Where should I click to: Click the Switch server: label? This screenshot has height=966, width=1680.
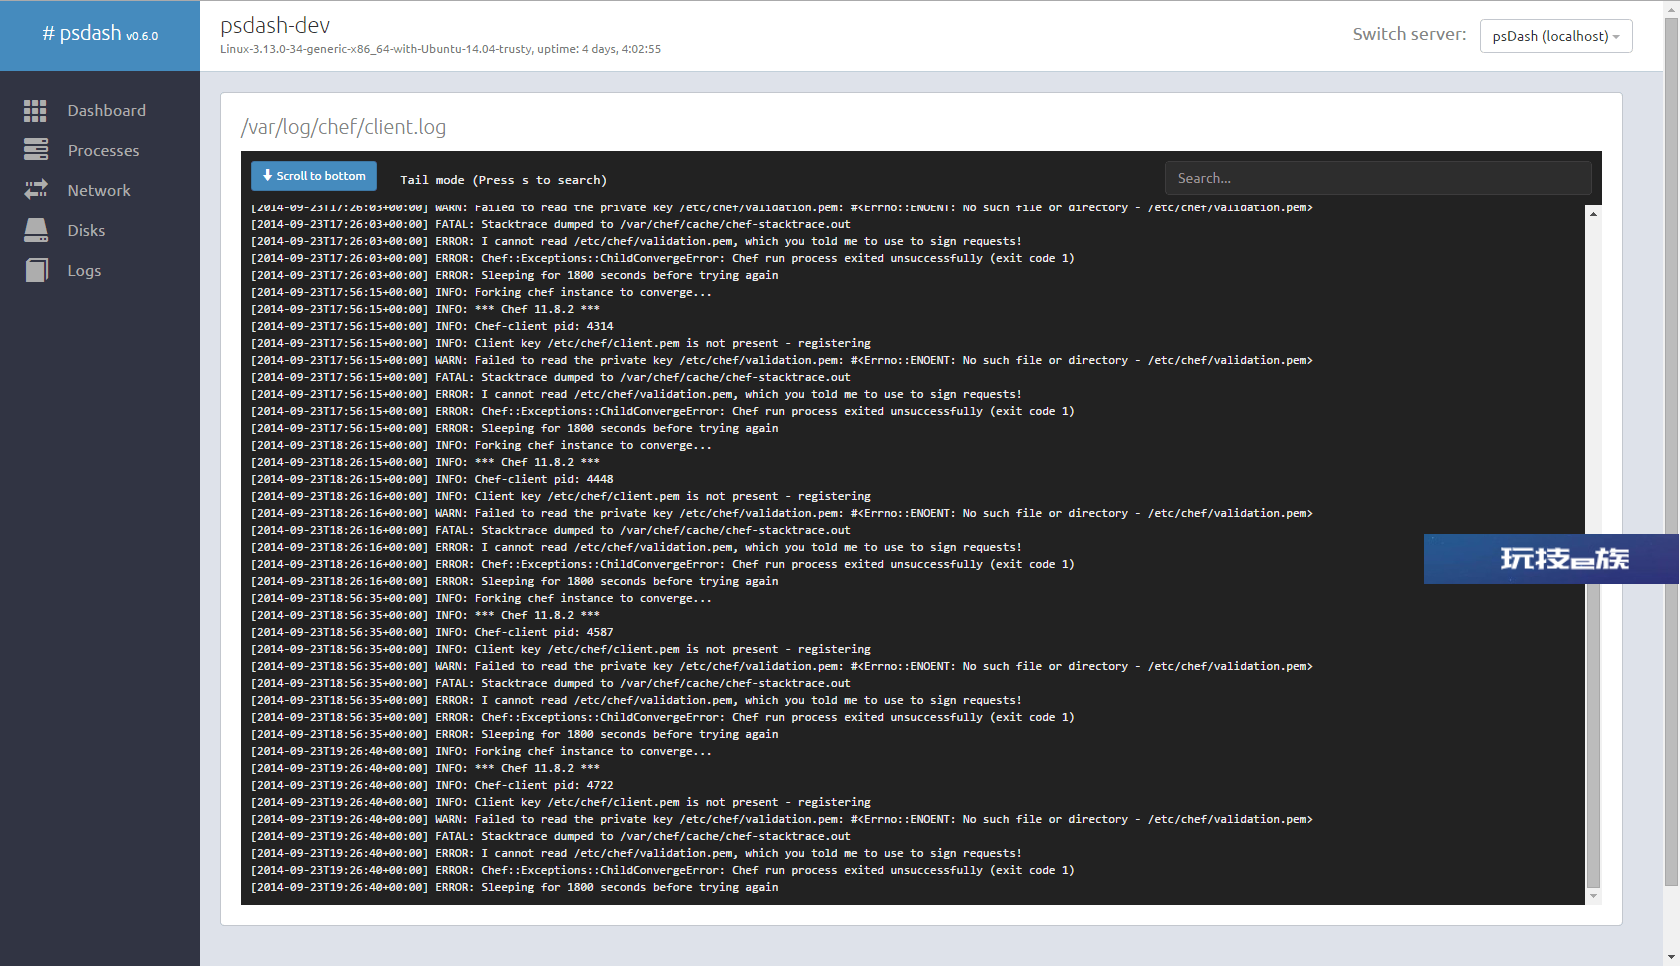tap(1409, 34)
